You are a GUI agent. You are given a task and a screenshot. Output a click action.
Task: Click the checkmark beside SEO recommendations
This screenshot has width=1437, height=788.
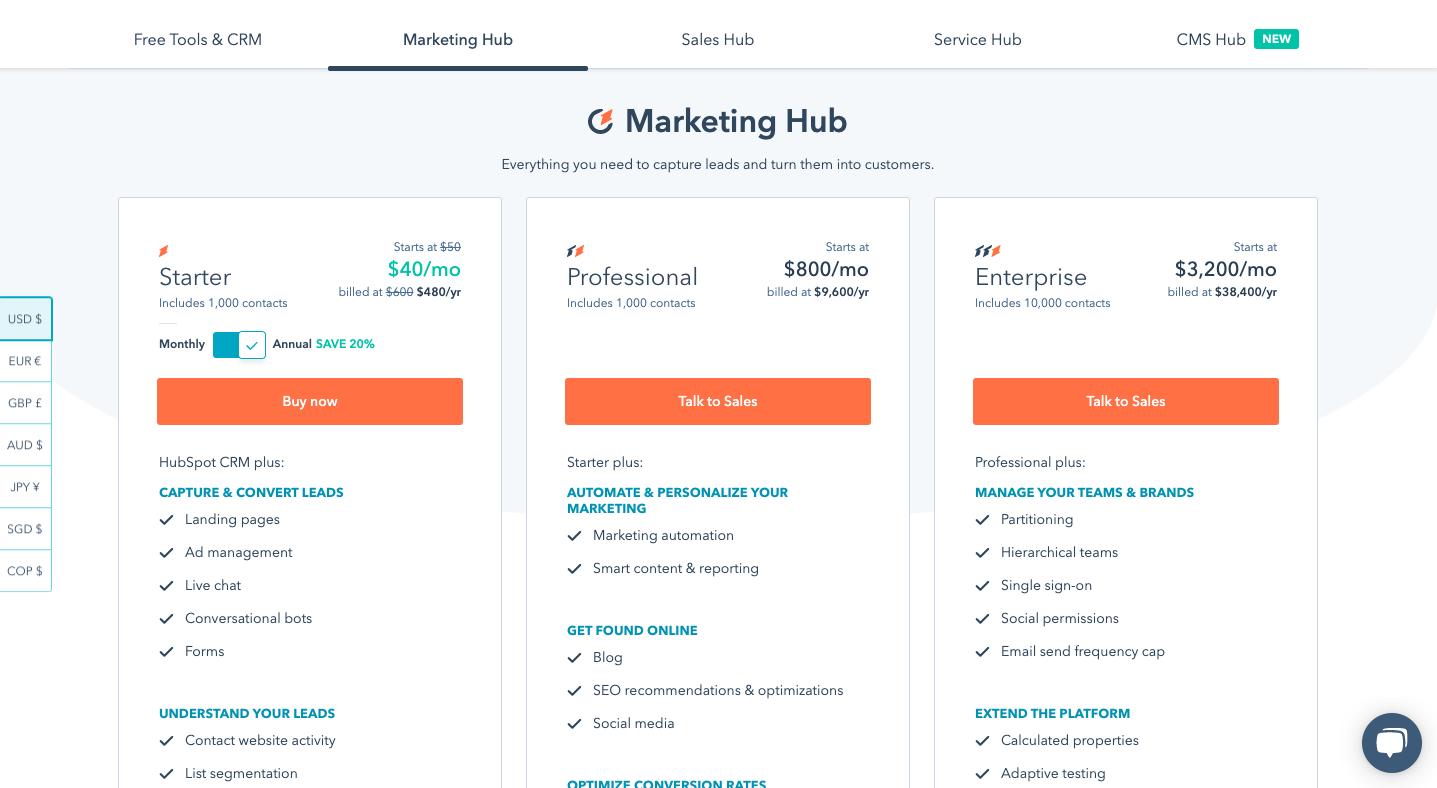tap(575, 691)
